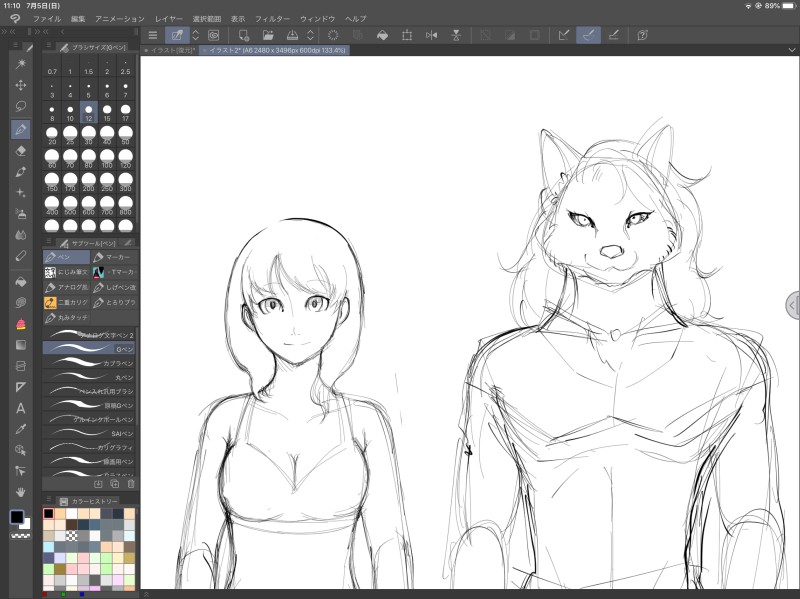Pick brush size 12 in the size palette

pos(89,112)
